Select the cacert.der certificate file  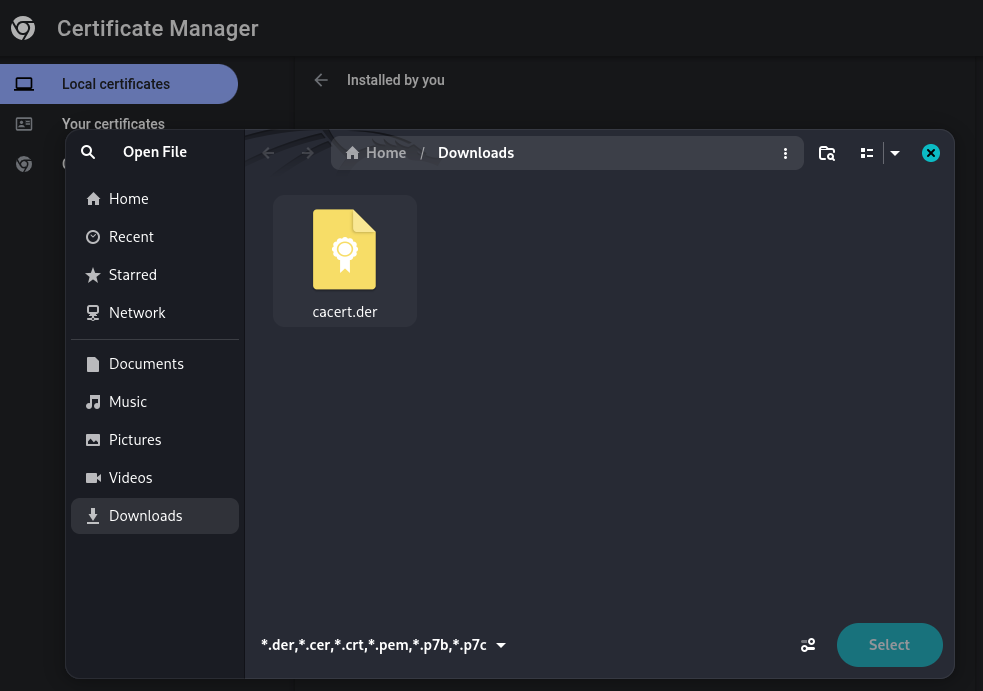pos(344,261)
